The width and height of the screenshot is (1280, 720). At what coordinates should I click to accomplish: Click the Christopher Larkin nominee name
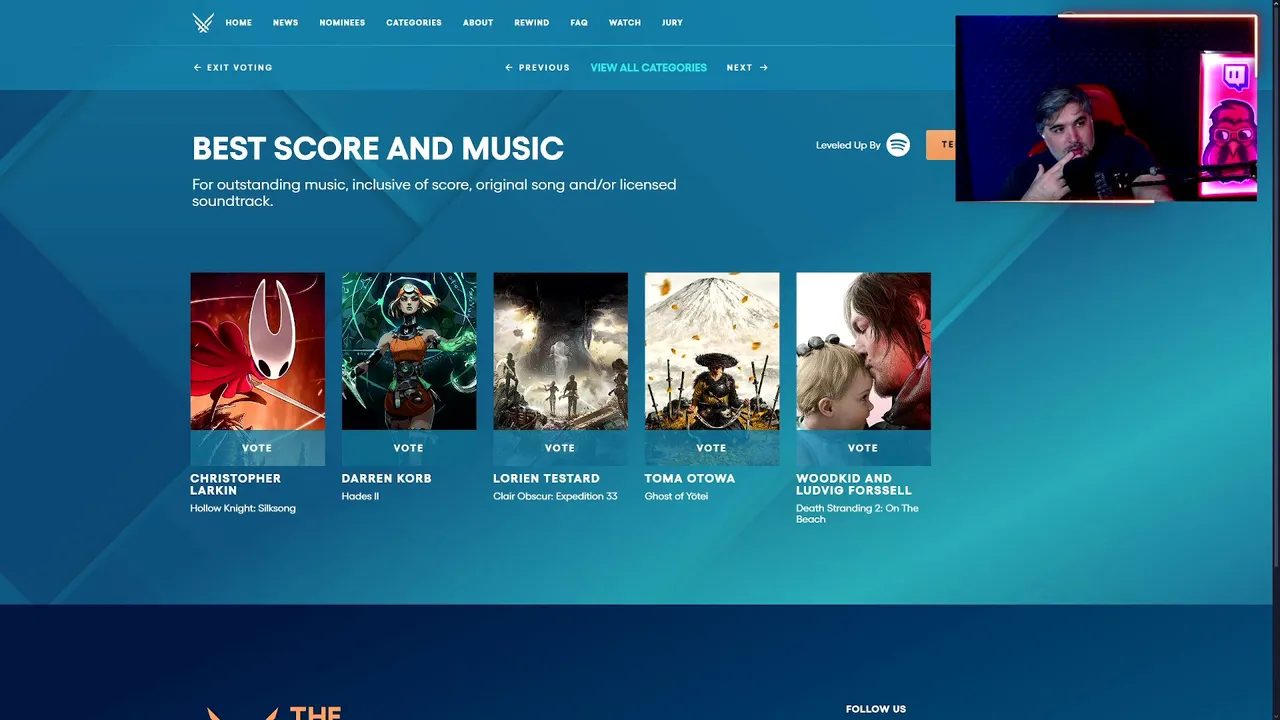point(235,484)
